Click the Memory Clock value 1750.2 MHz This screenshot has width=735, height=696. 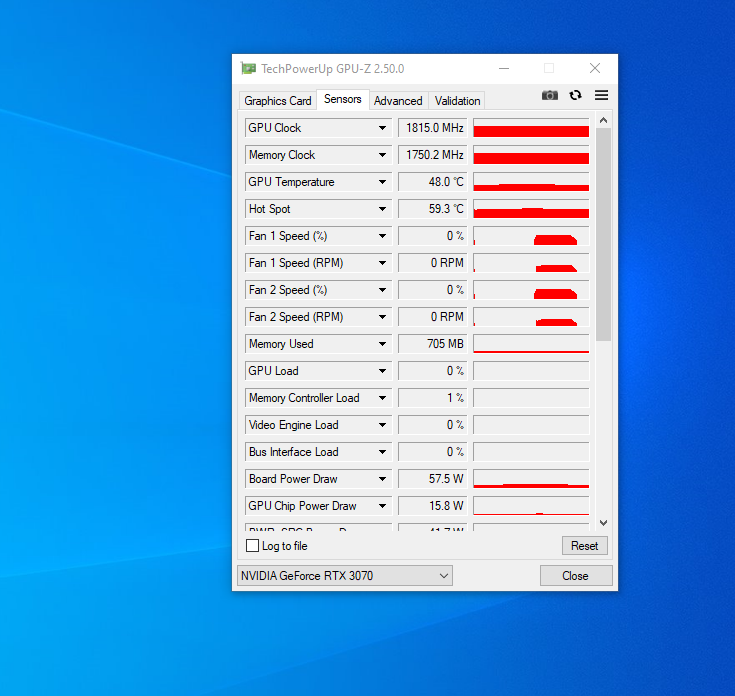tap(433, 155)
